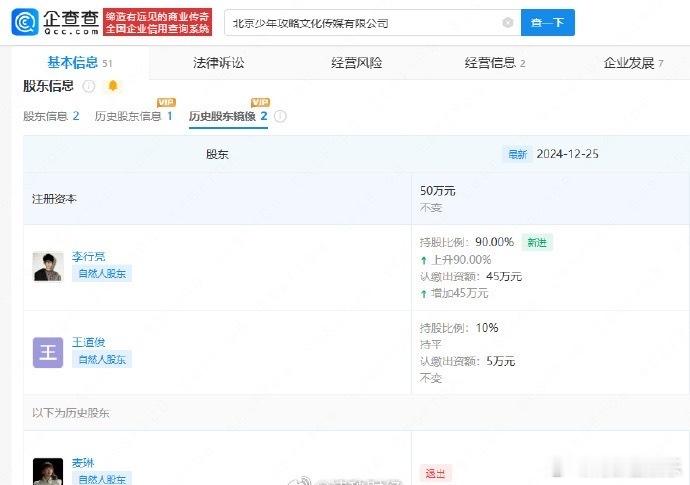This screenshot has height=485, width=690.
Task: Click the 股东 column header
Action: 217,154
